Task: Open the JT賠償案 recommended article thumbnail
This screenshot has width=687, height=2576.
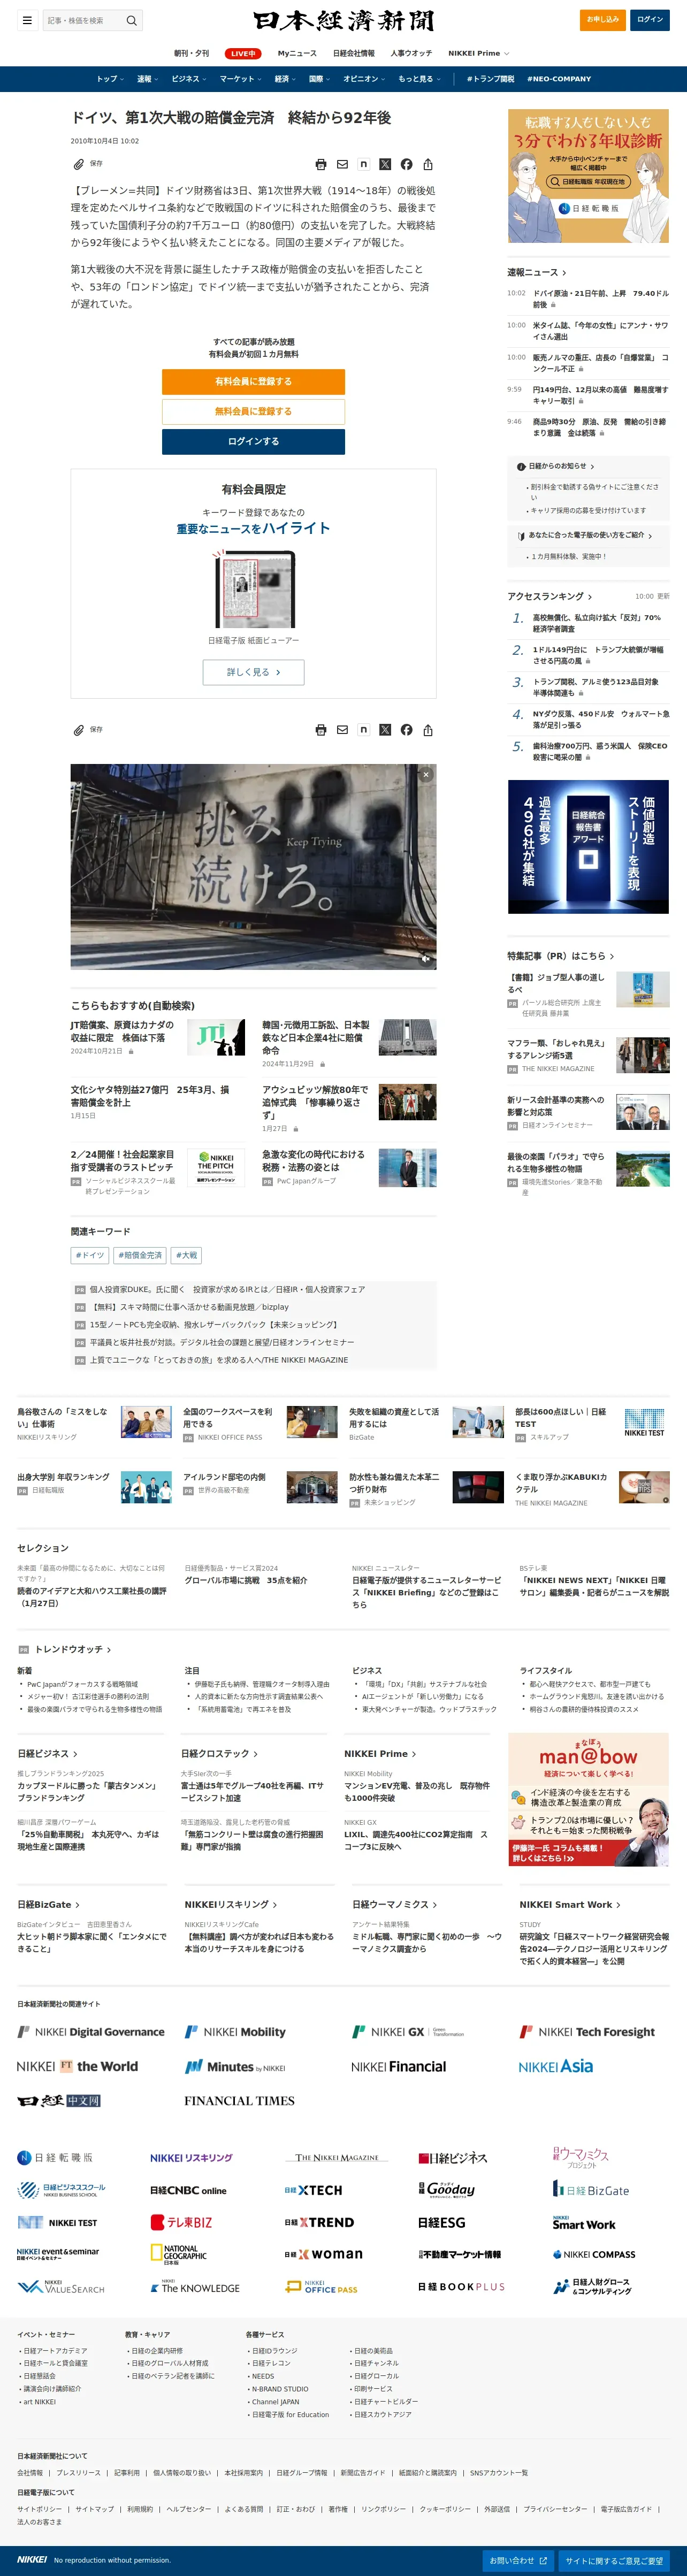Action: (216, 1037)
